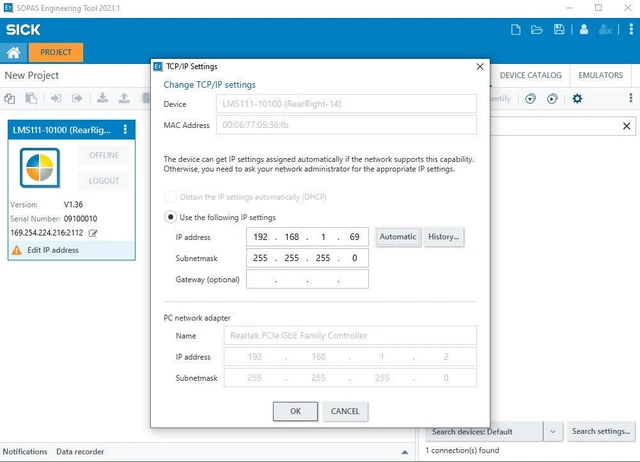Screen dimensions: 640x462
Task: Click the Gateway (optional) input field
Action: click(x=307, y=280)
